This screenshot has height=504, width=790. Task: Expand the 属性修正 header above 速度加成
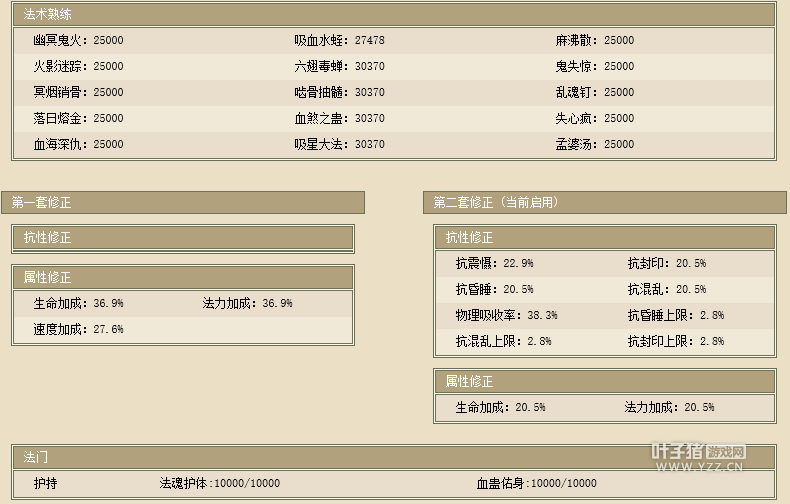[x=48, y=277]
